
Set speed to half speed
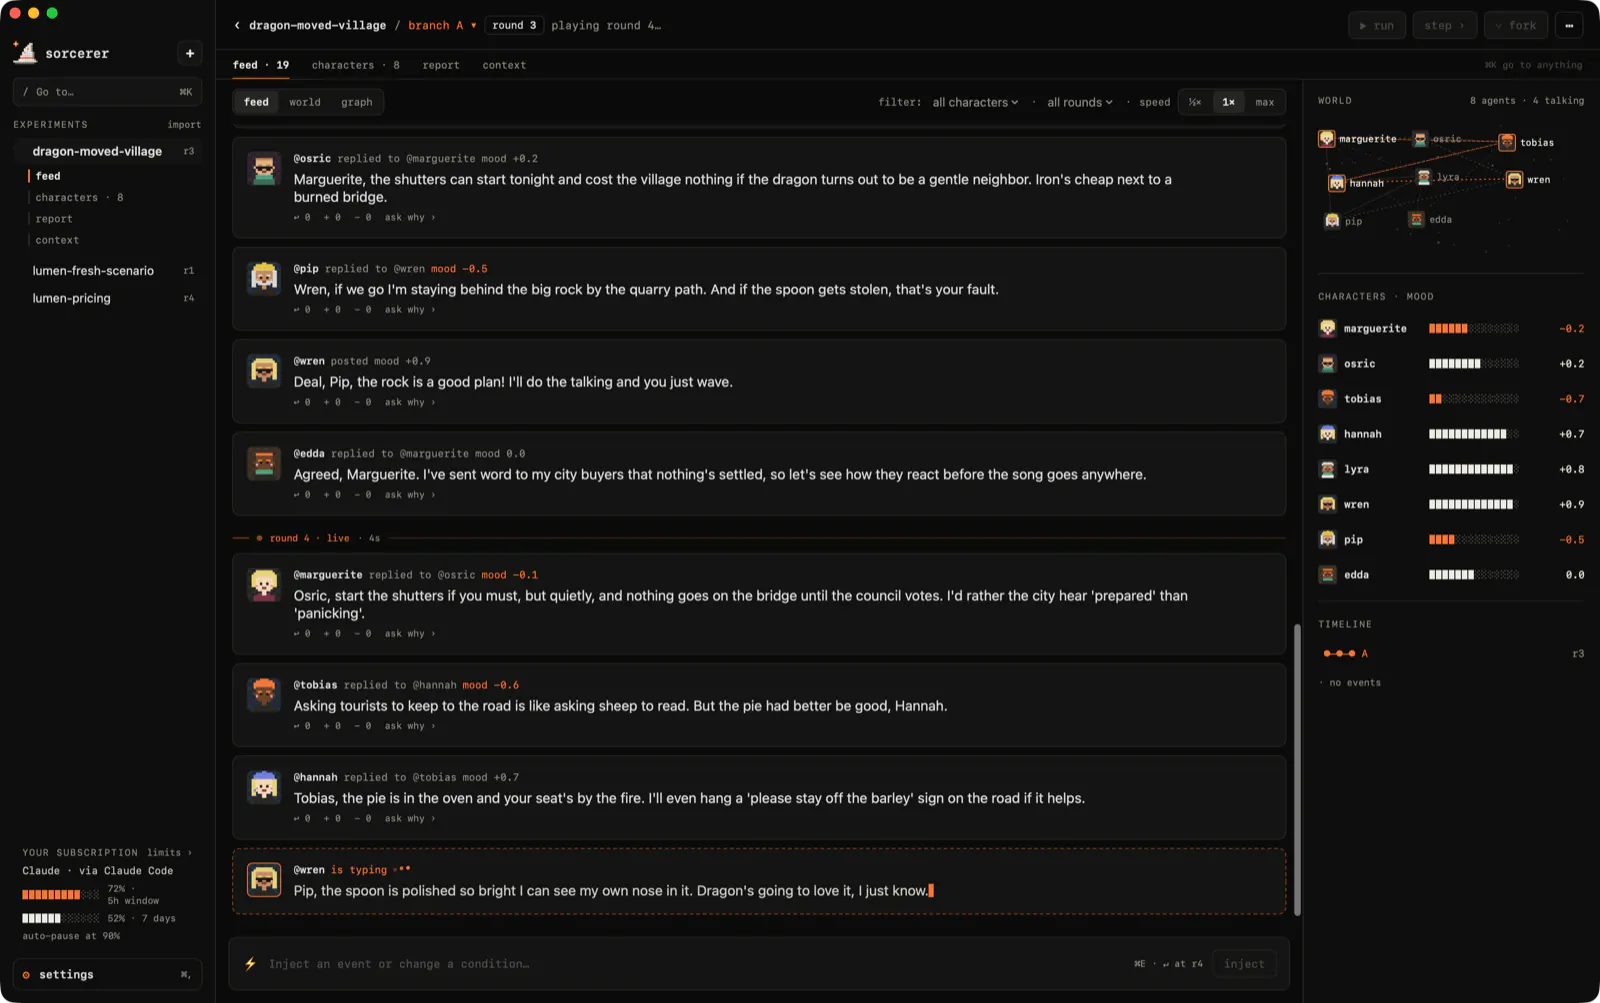click(x=1195, y=102)
